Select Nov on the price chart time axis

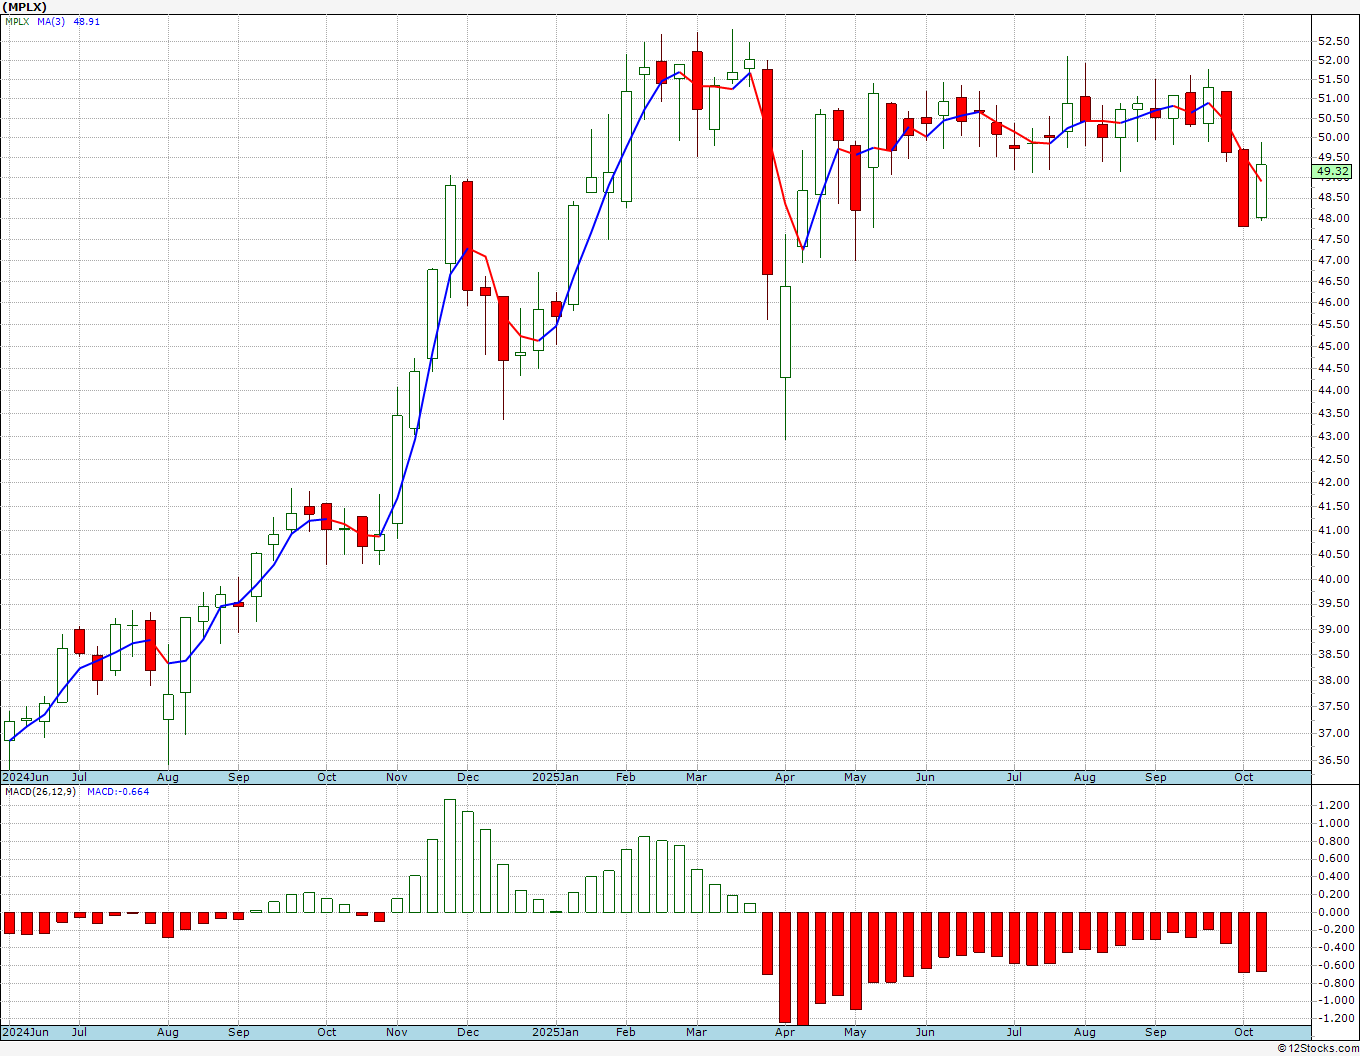(397, 777)
